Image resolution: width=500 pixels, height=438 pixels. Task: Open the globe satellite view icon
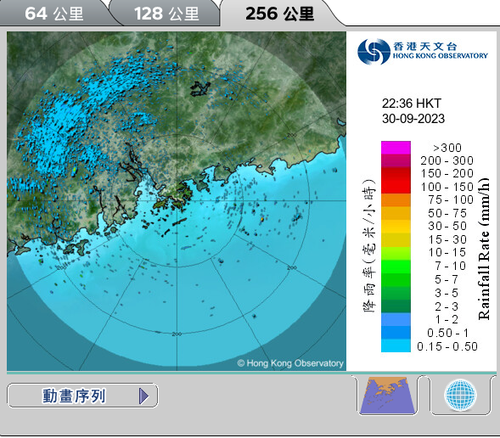coord(460,395)
